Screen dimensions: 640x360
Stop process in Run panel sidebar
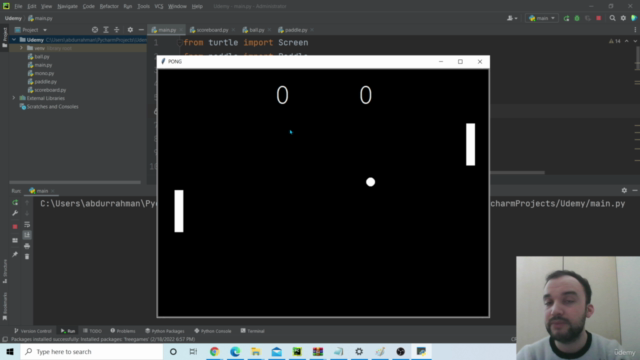tap(15, 227)
